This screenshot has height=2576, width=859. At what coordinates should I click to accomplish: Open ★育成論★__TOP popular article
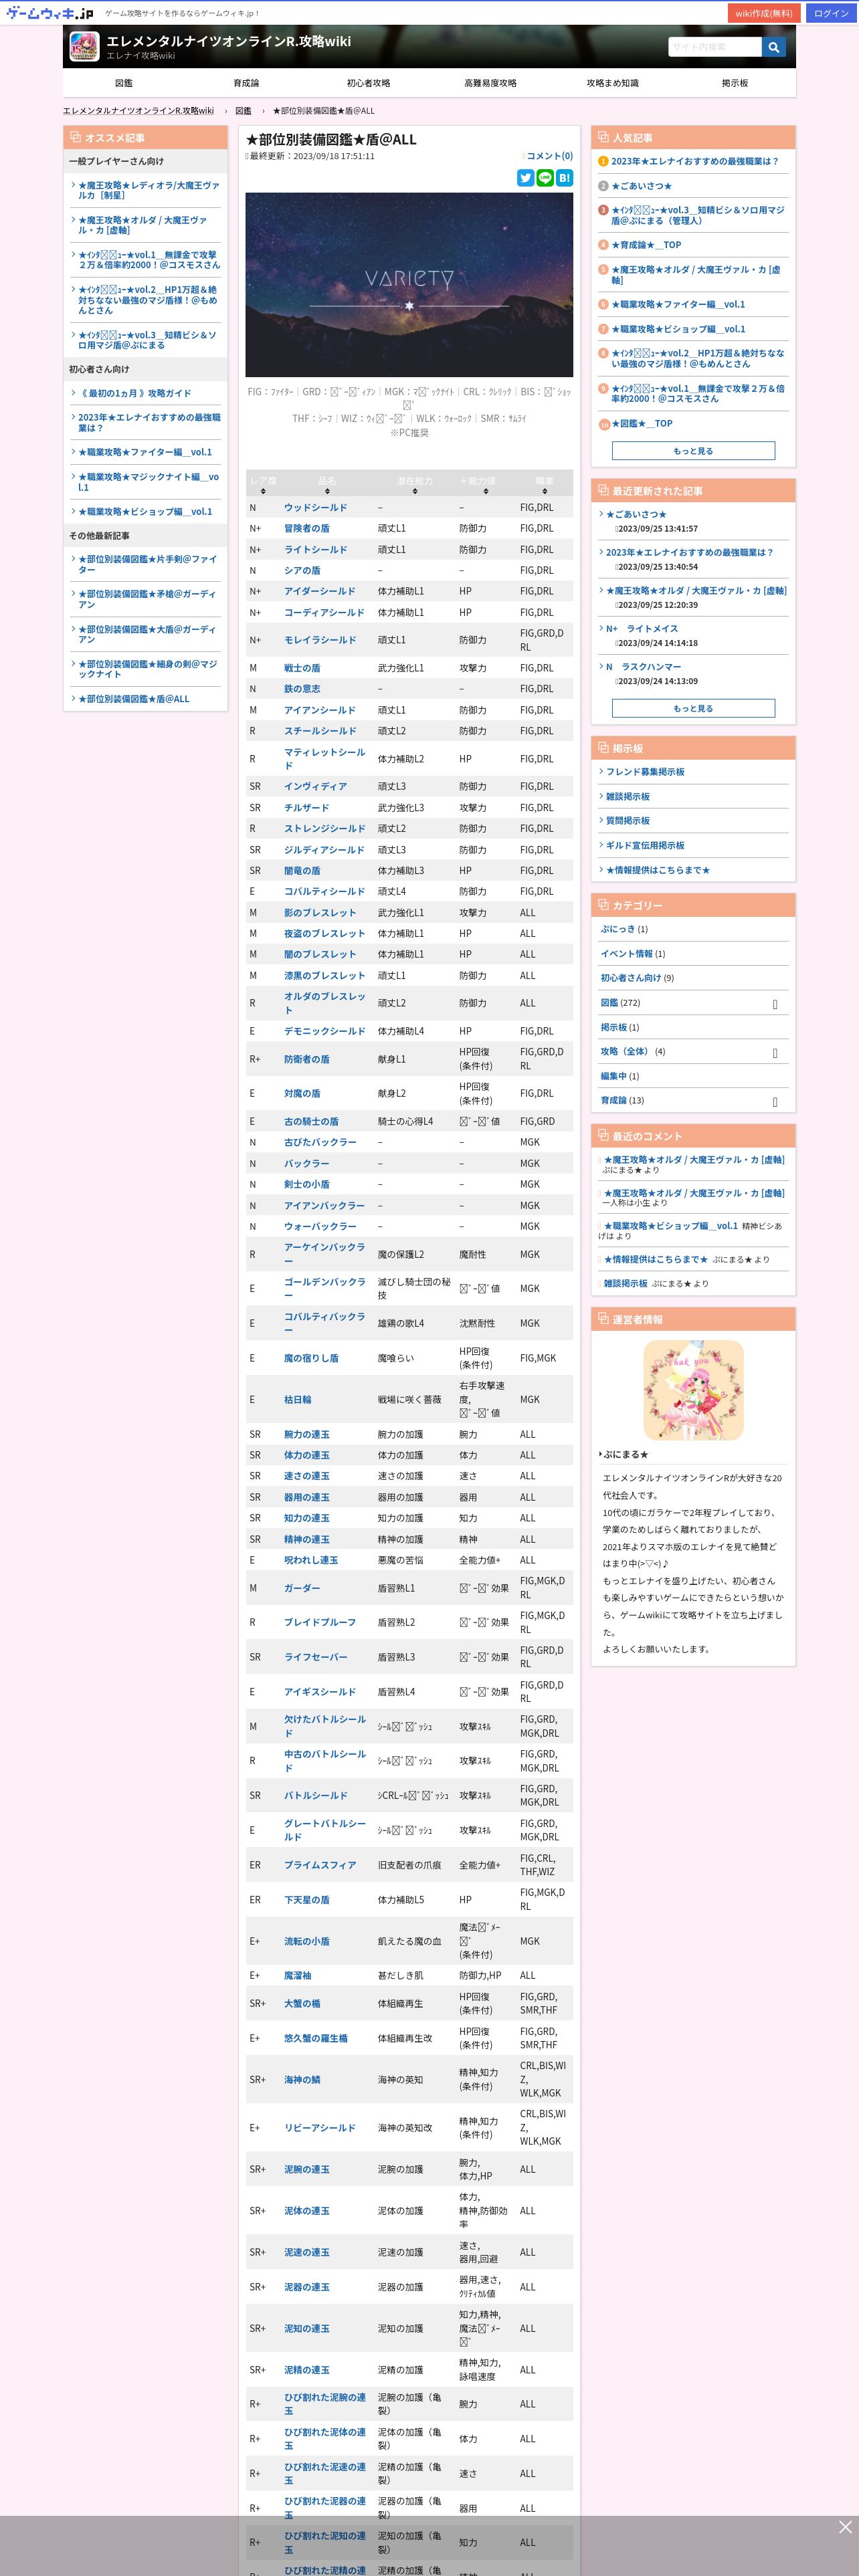646,245
